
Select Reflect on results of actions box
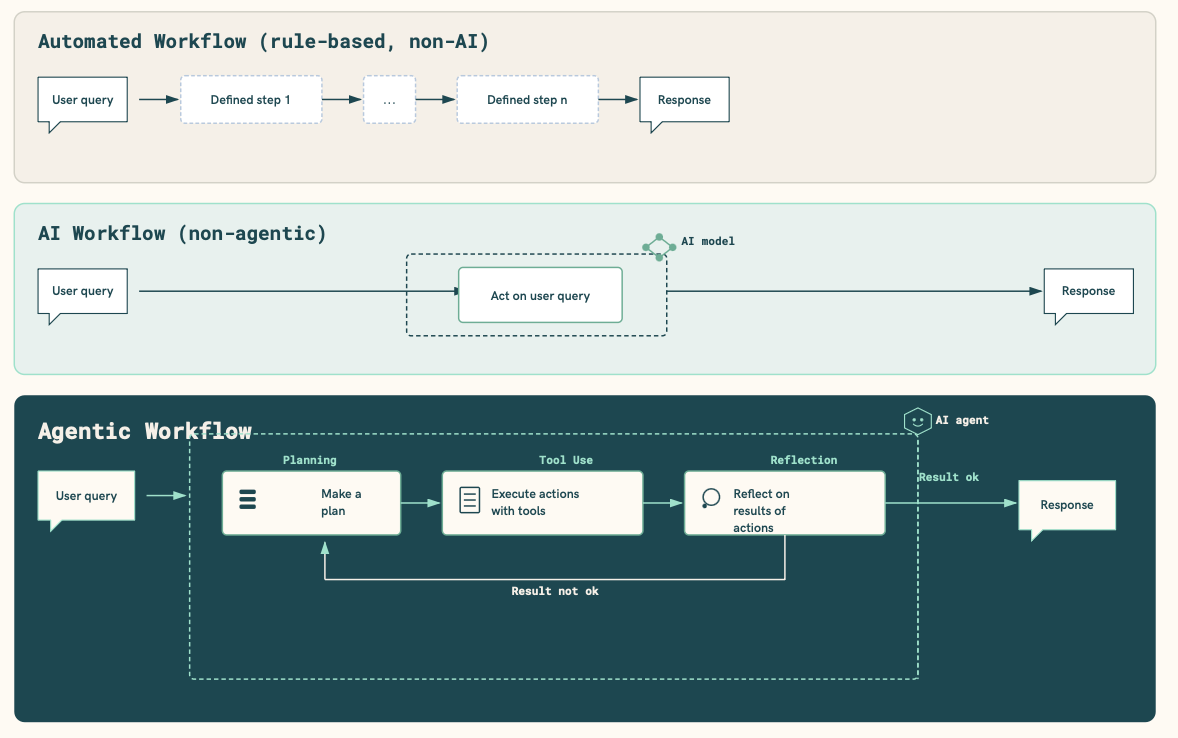click(x=784, y=503)
